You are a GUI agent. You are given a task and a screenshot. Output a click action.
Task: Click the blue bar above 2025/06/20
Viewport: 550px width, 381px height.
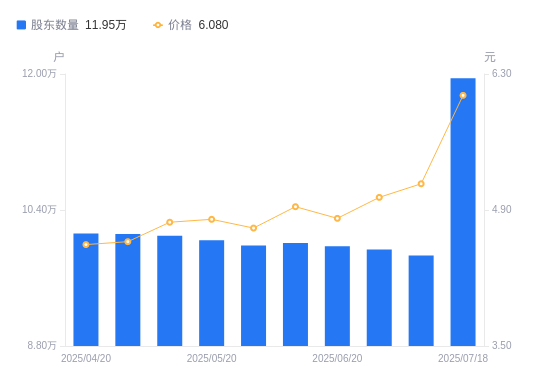[337, 296]
